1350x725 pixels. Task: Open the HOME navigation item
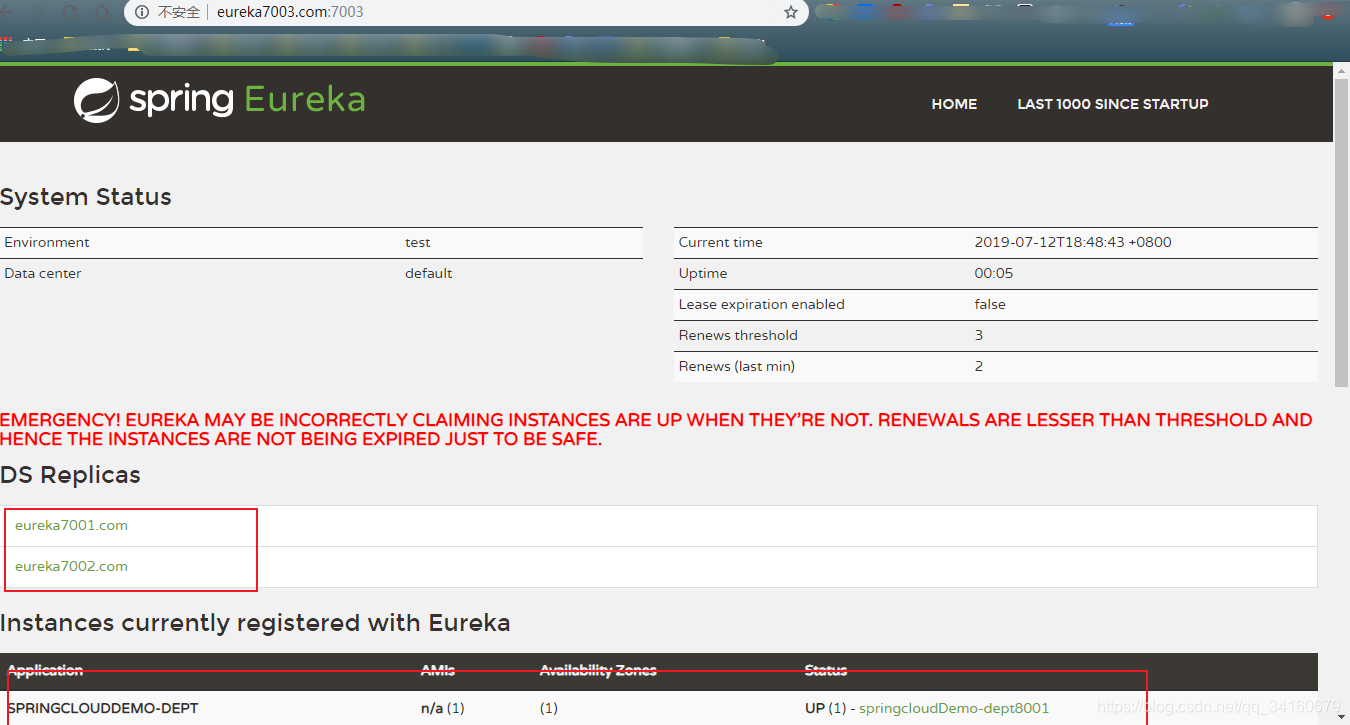click(954, 104)
